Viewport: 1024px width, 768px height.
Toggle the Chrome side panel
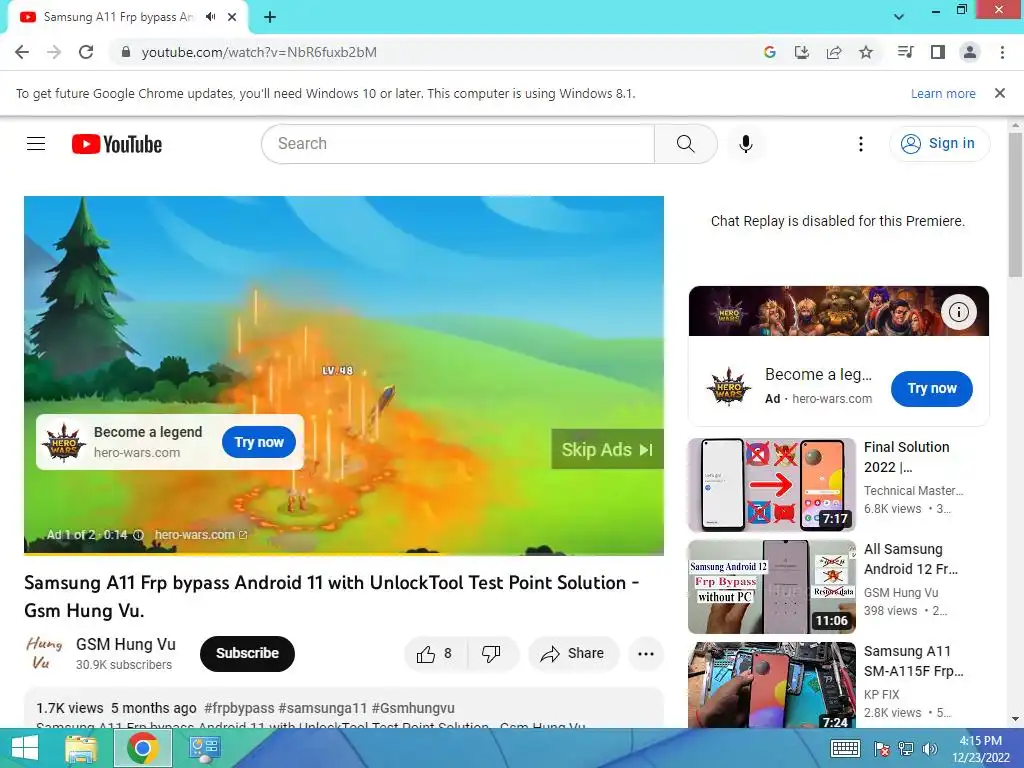pos(938,52)
